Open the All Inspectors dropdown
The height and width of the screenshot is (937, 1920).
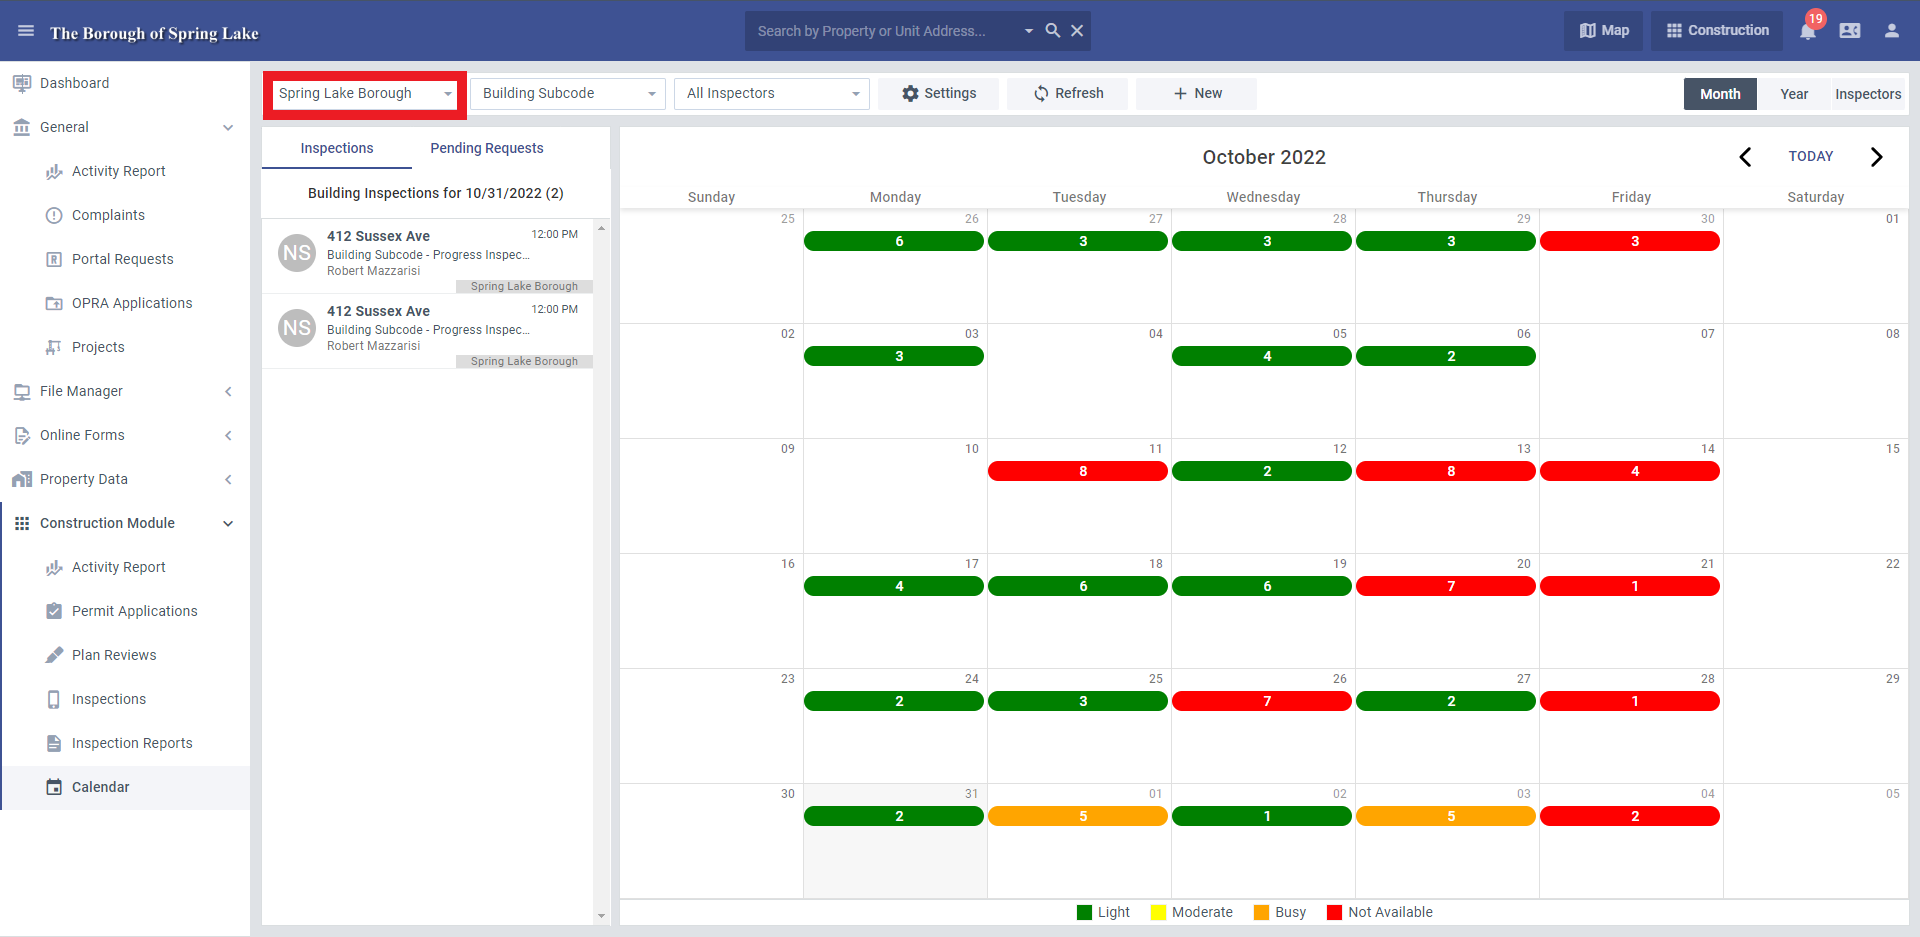pyautogui.click(x=772, y=94)
